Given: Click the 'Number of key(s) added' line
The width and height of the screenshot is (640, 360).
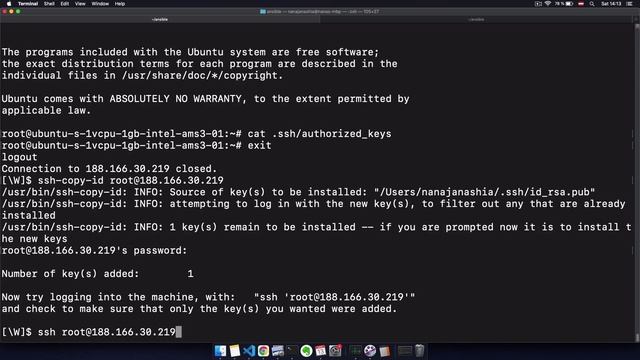Looking at the screenshot, I should (x=98, y=273).
